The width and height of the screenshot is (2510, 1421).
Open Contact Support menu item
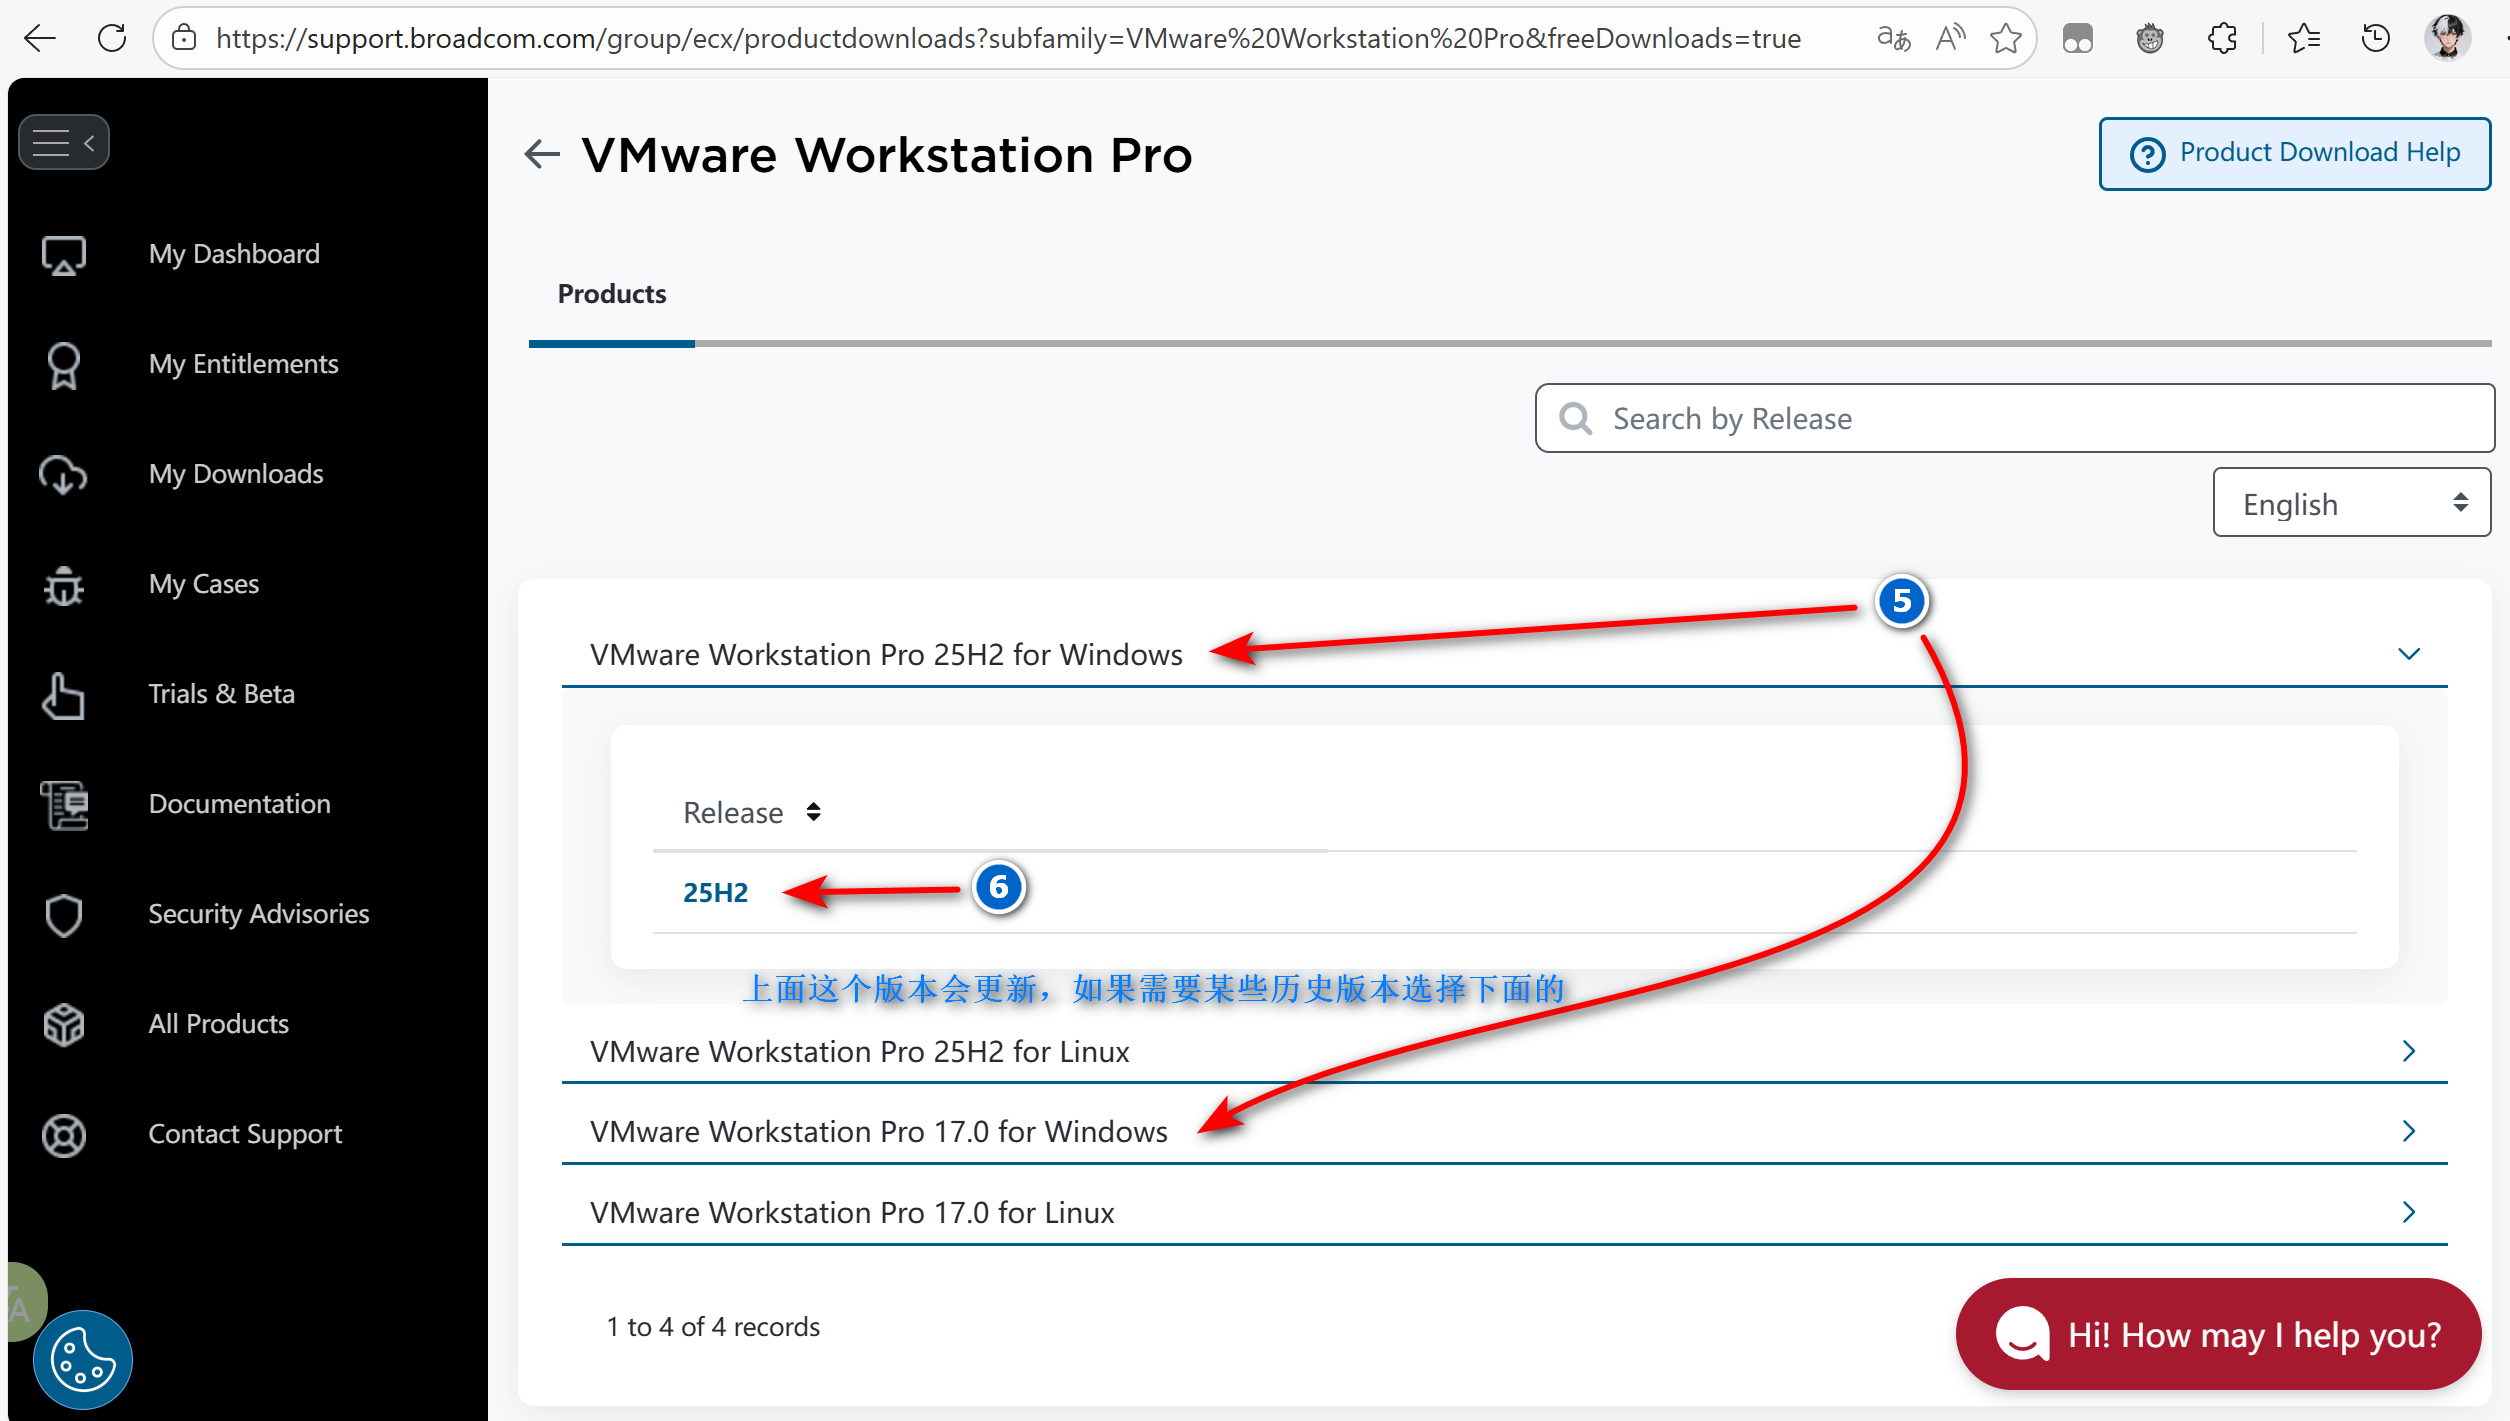(245, 1134)
